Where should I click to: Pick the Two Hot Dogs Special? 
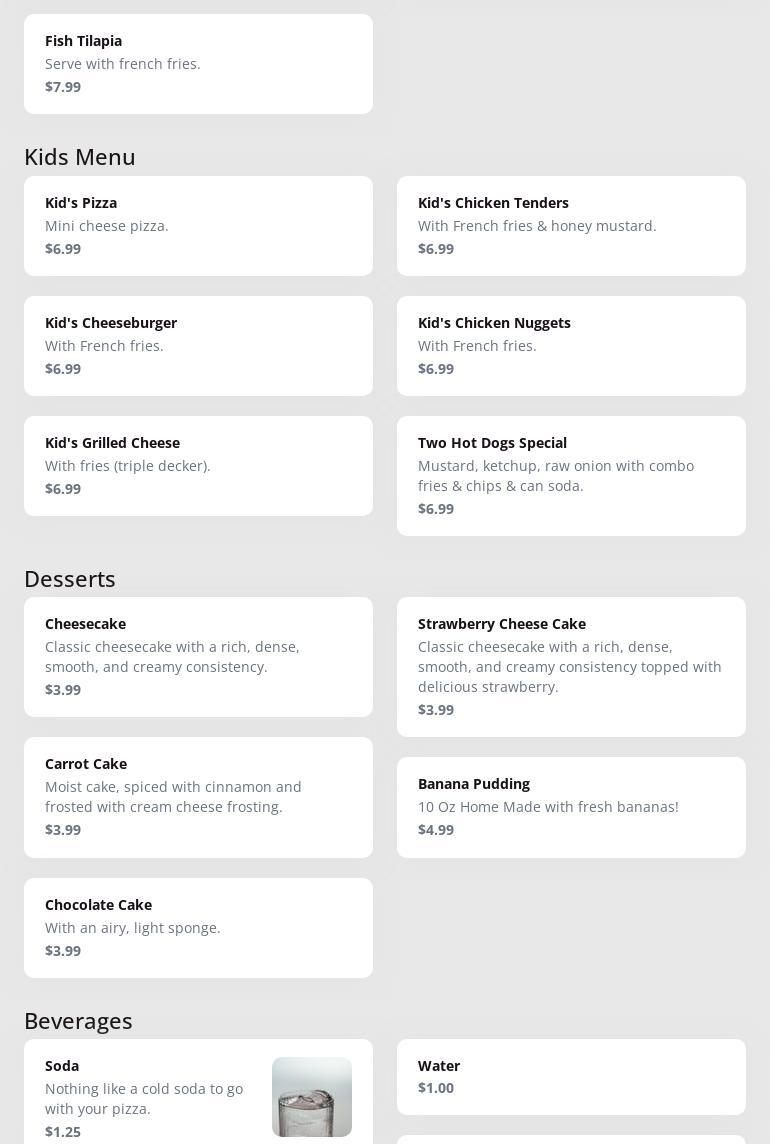click(571, 475)
